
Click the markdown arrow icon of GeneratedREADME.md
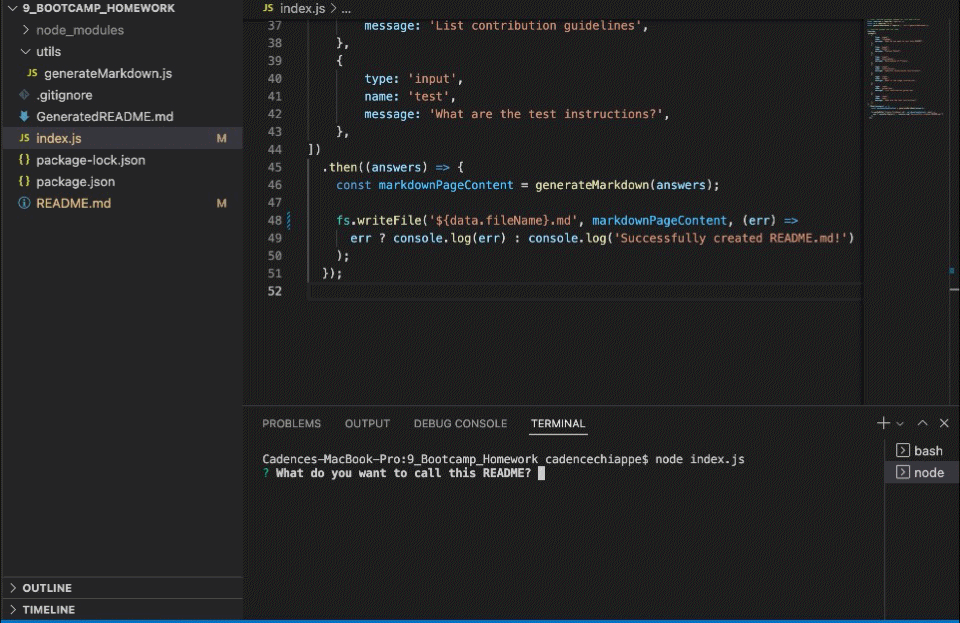click(x=24, y=116)
